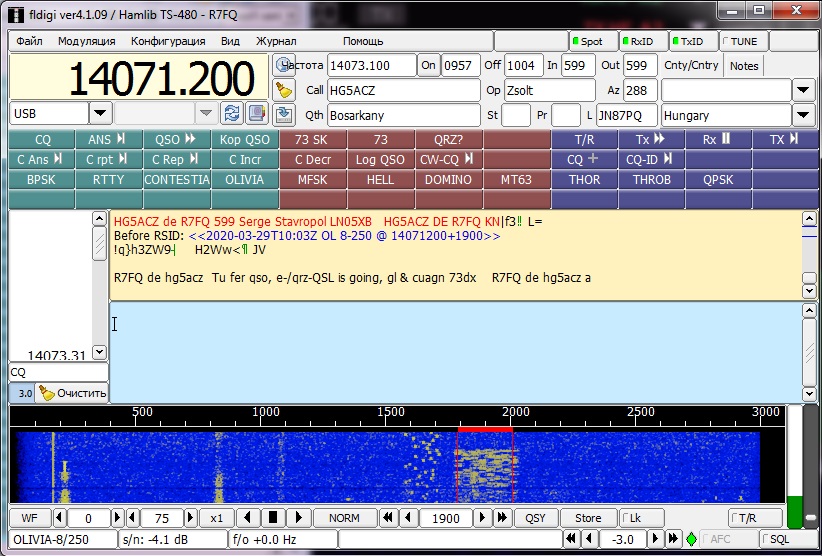The image size is (822, 556).
Task: Toggle the RxID indicator button
Action: tap(642, 41)
